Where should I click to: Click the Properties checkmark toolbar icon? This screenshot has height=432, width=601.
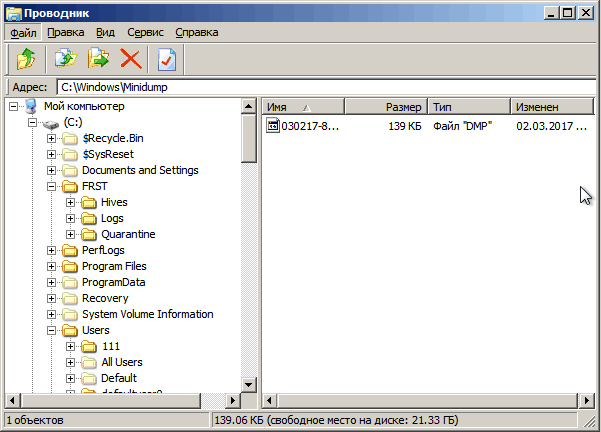coord(167,59)
